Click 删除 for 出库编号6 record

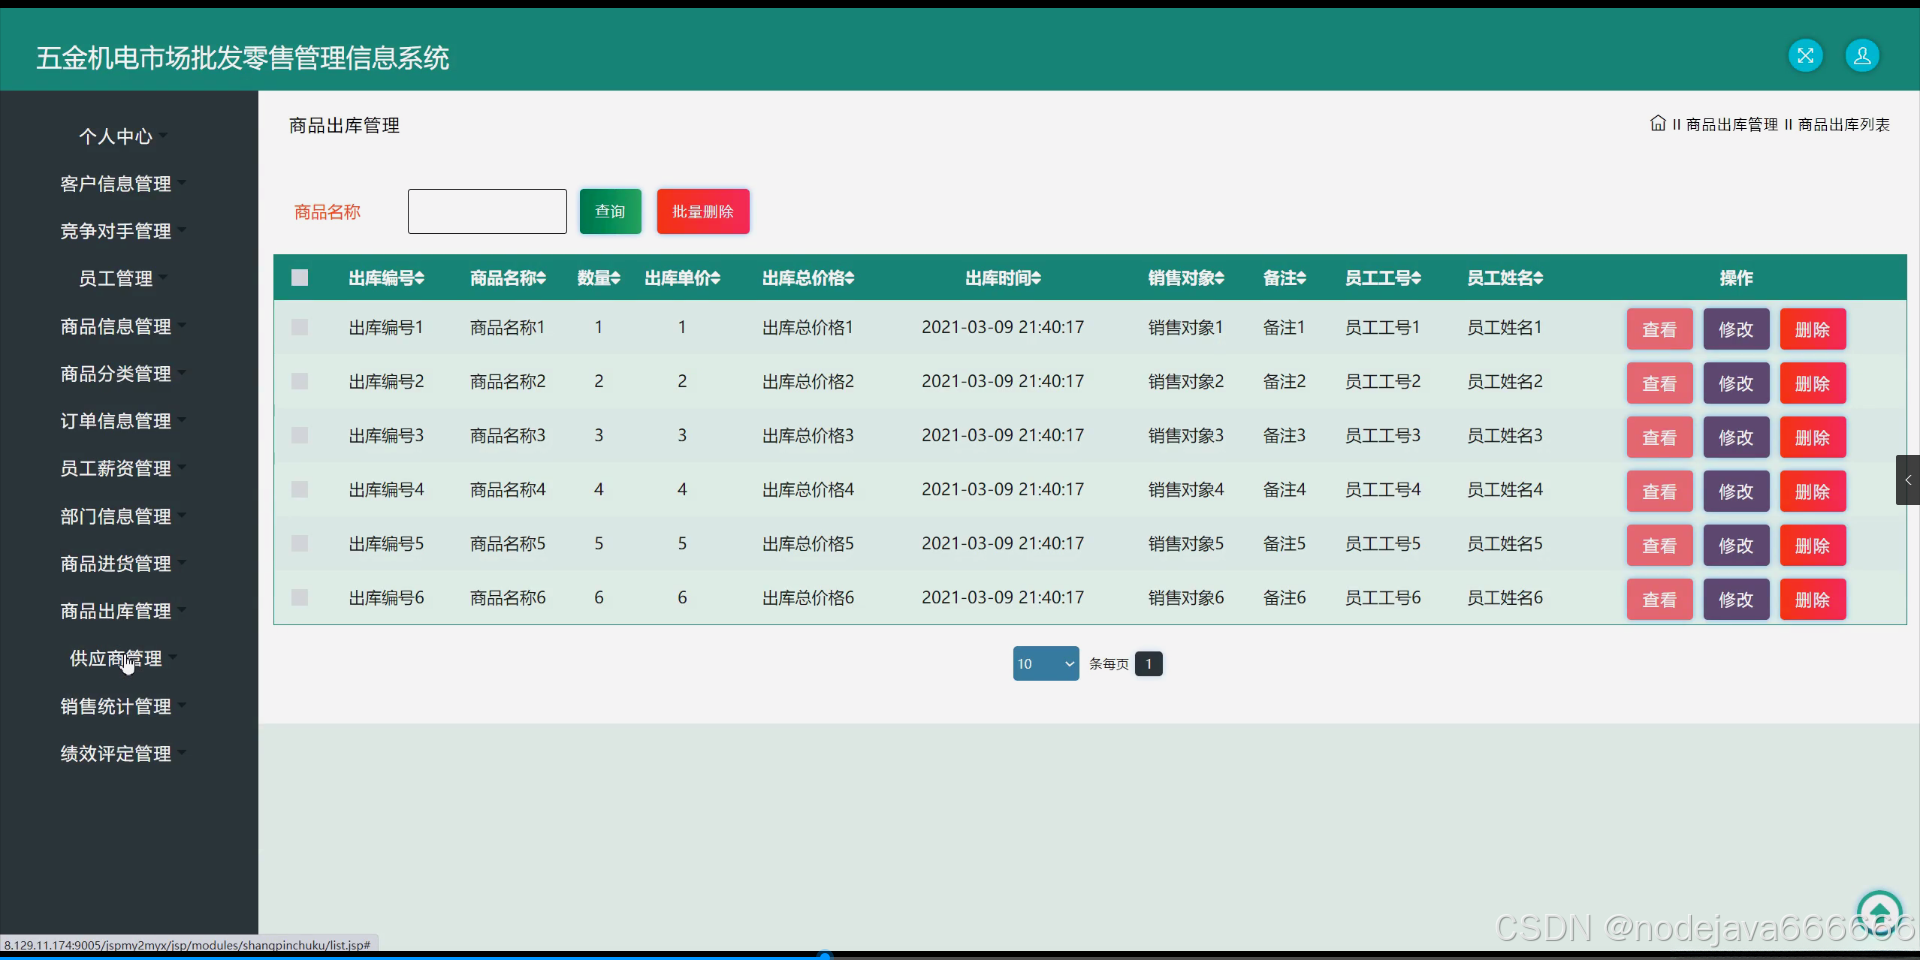coord(1813,599)
